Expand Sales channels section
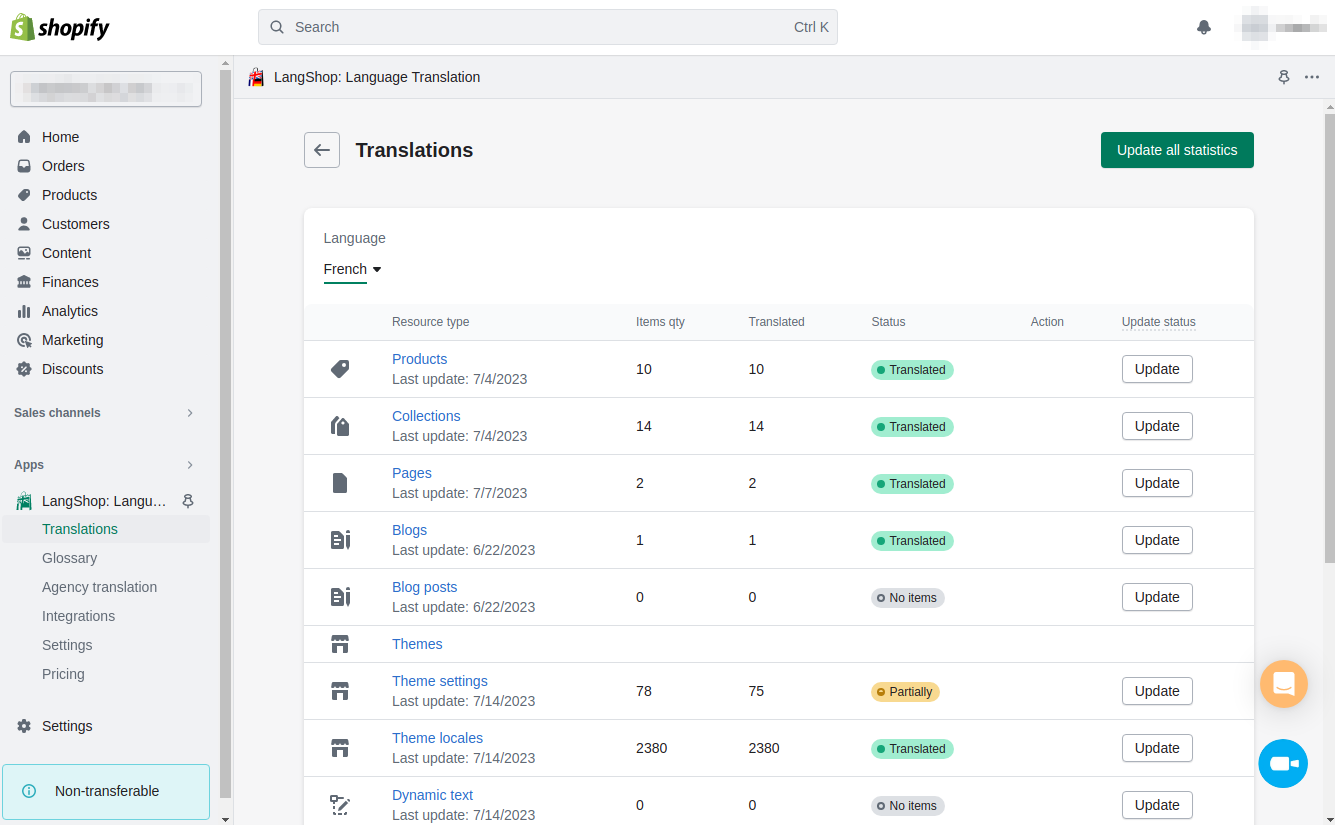The height and width of the screenshot is (825, 1335). click(x=190, y=413)
